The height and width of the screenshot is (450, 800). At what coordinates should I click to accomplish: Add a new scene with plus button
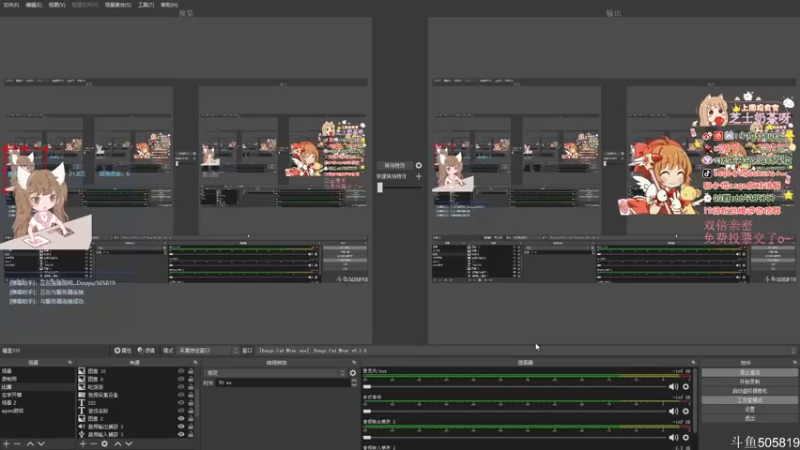coord(6,444)
